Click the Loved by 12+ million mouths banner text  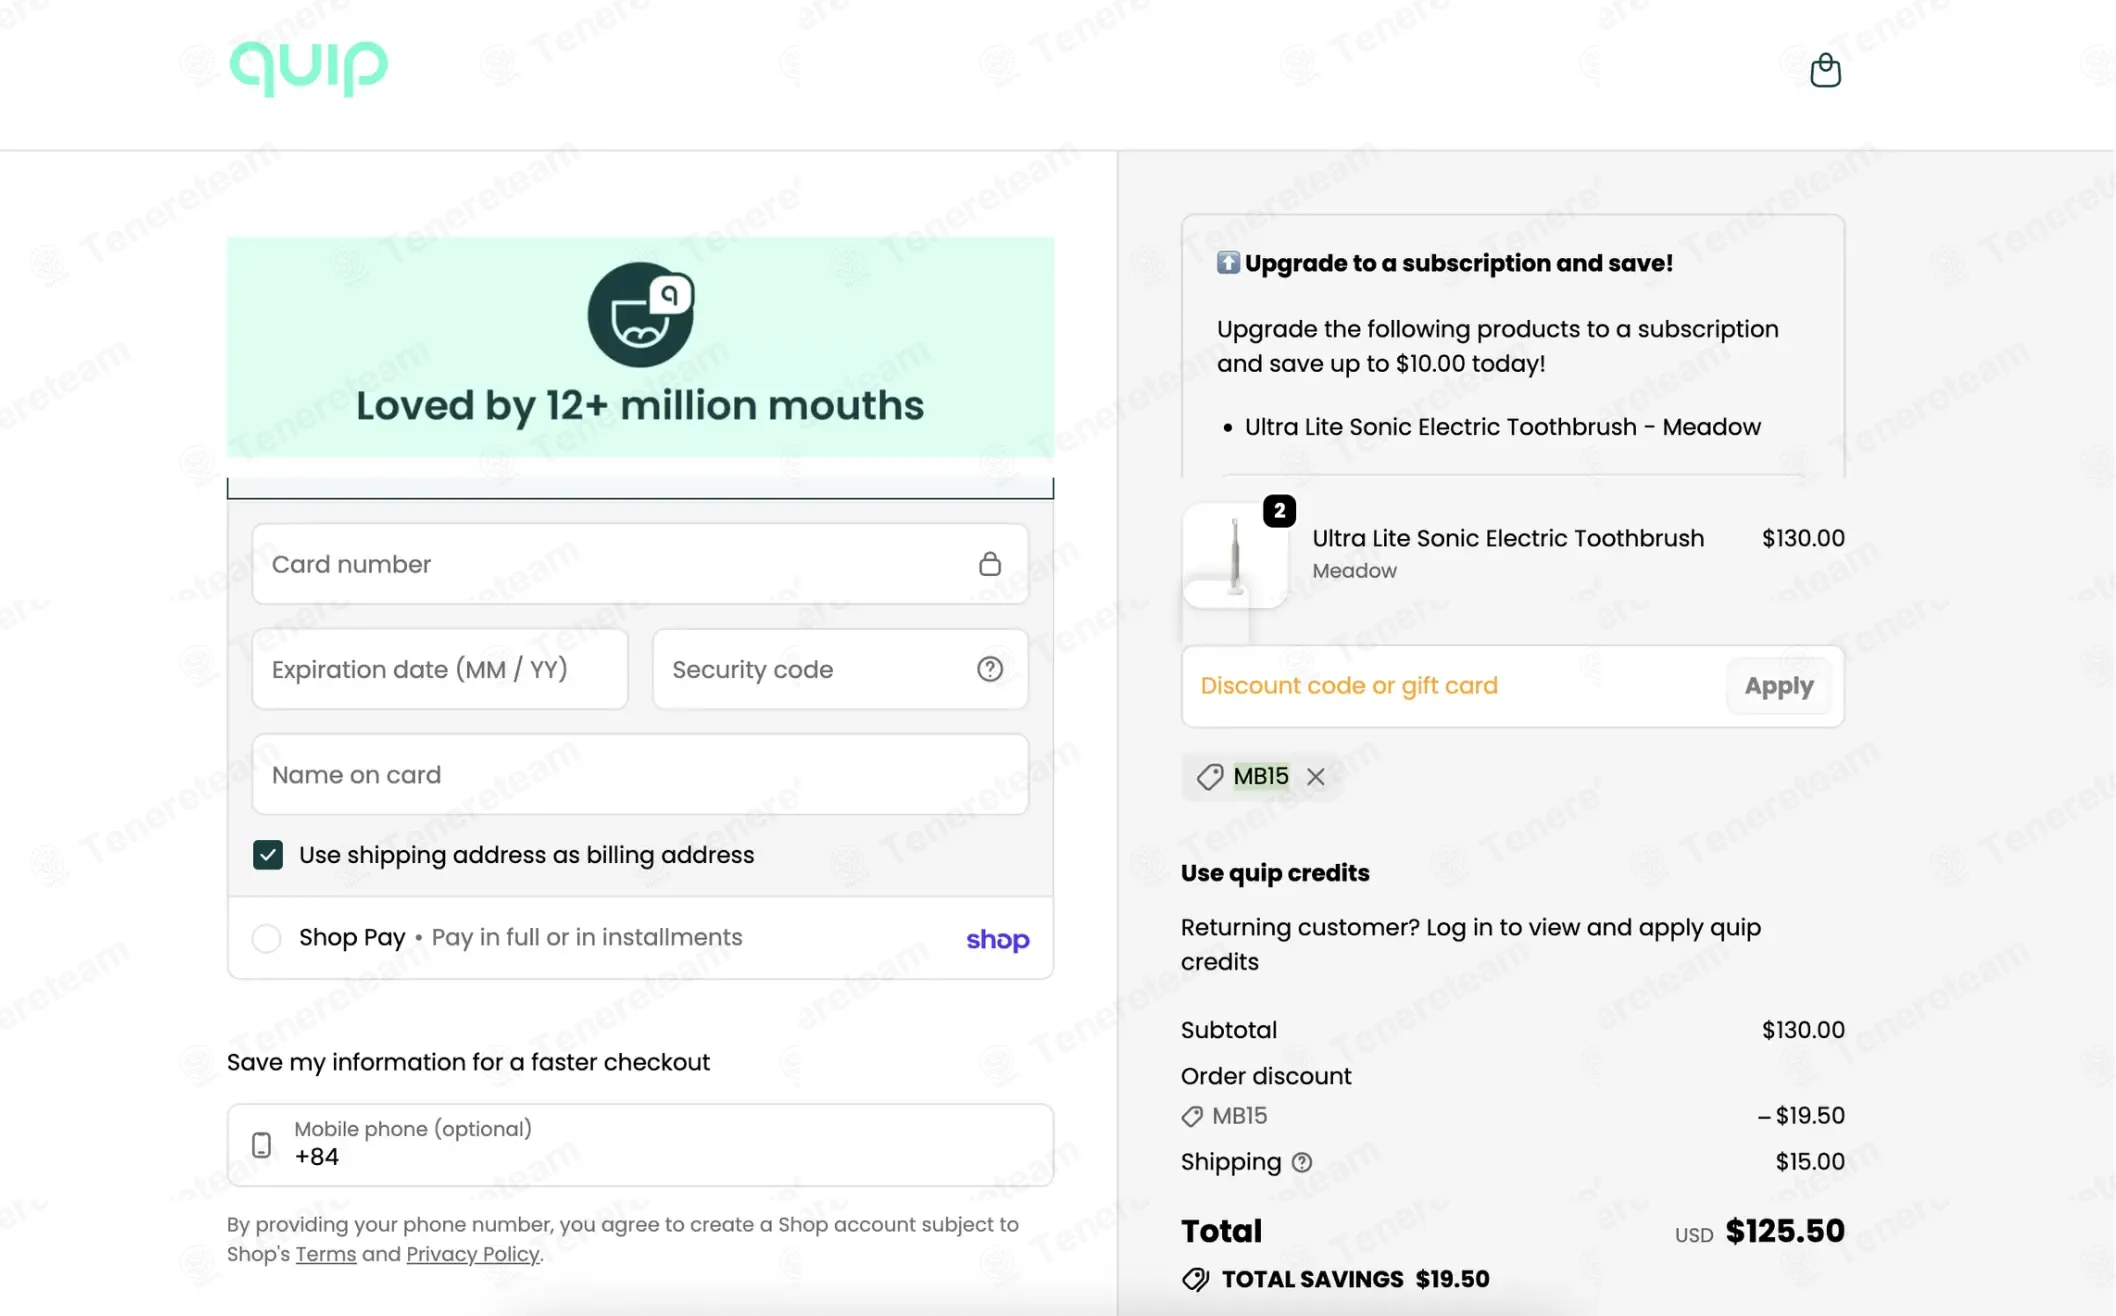point(640,406)
